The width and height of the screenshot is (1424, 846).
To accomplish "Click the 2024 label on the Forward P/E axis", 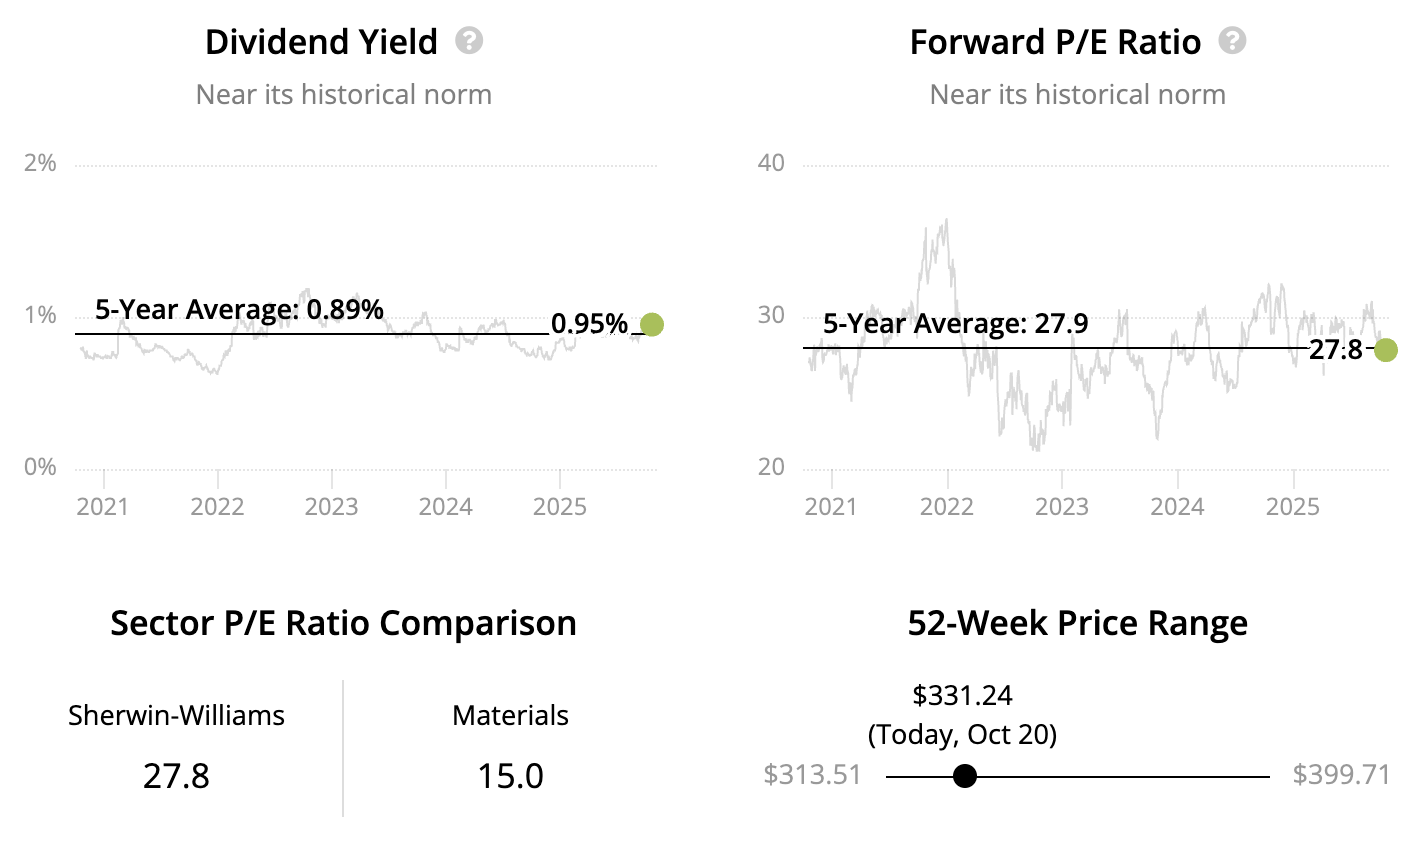I will pos(1177,506).
